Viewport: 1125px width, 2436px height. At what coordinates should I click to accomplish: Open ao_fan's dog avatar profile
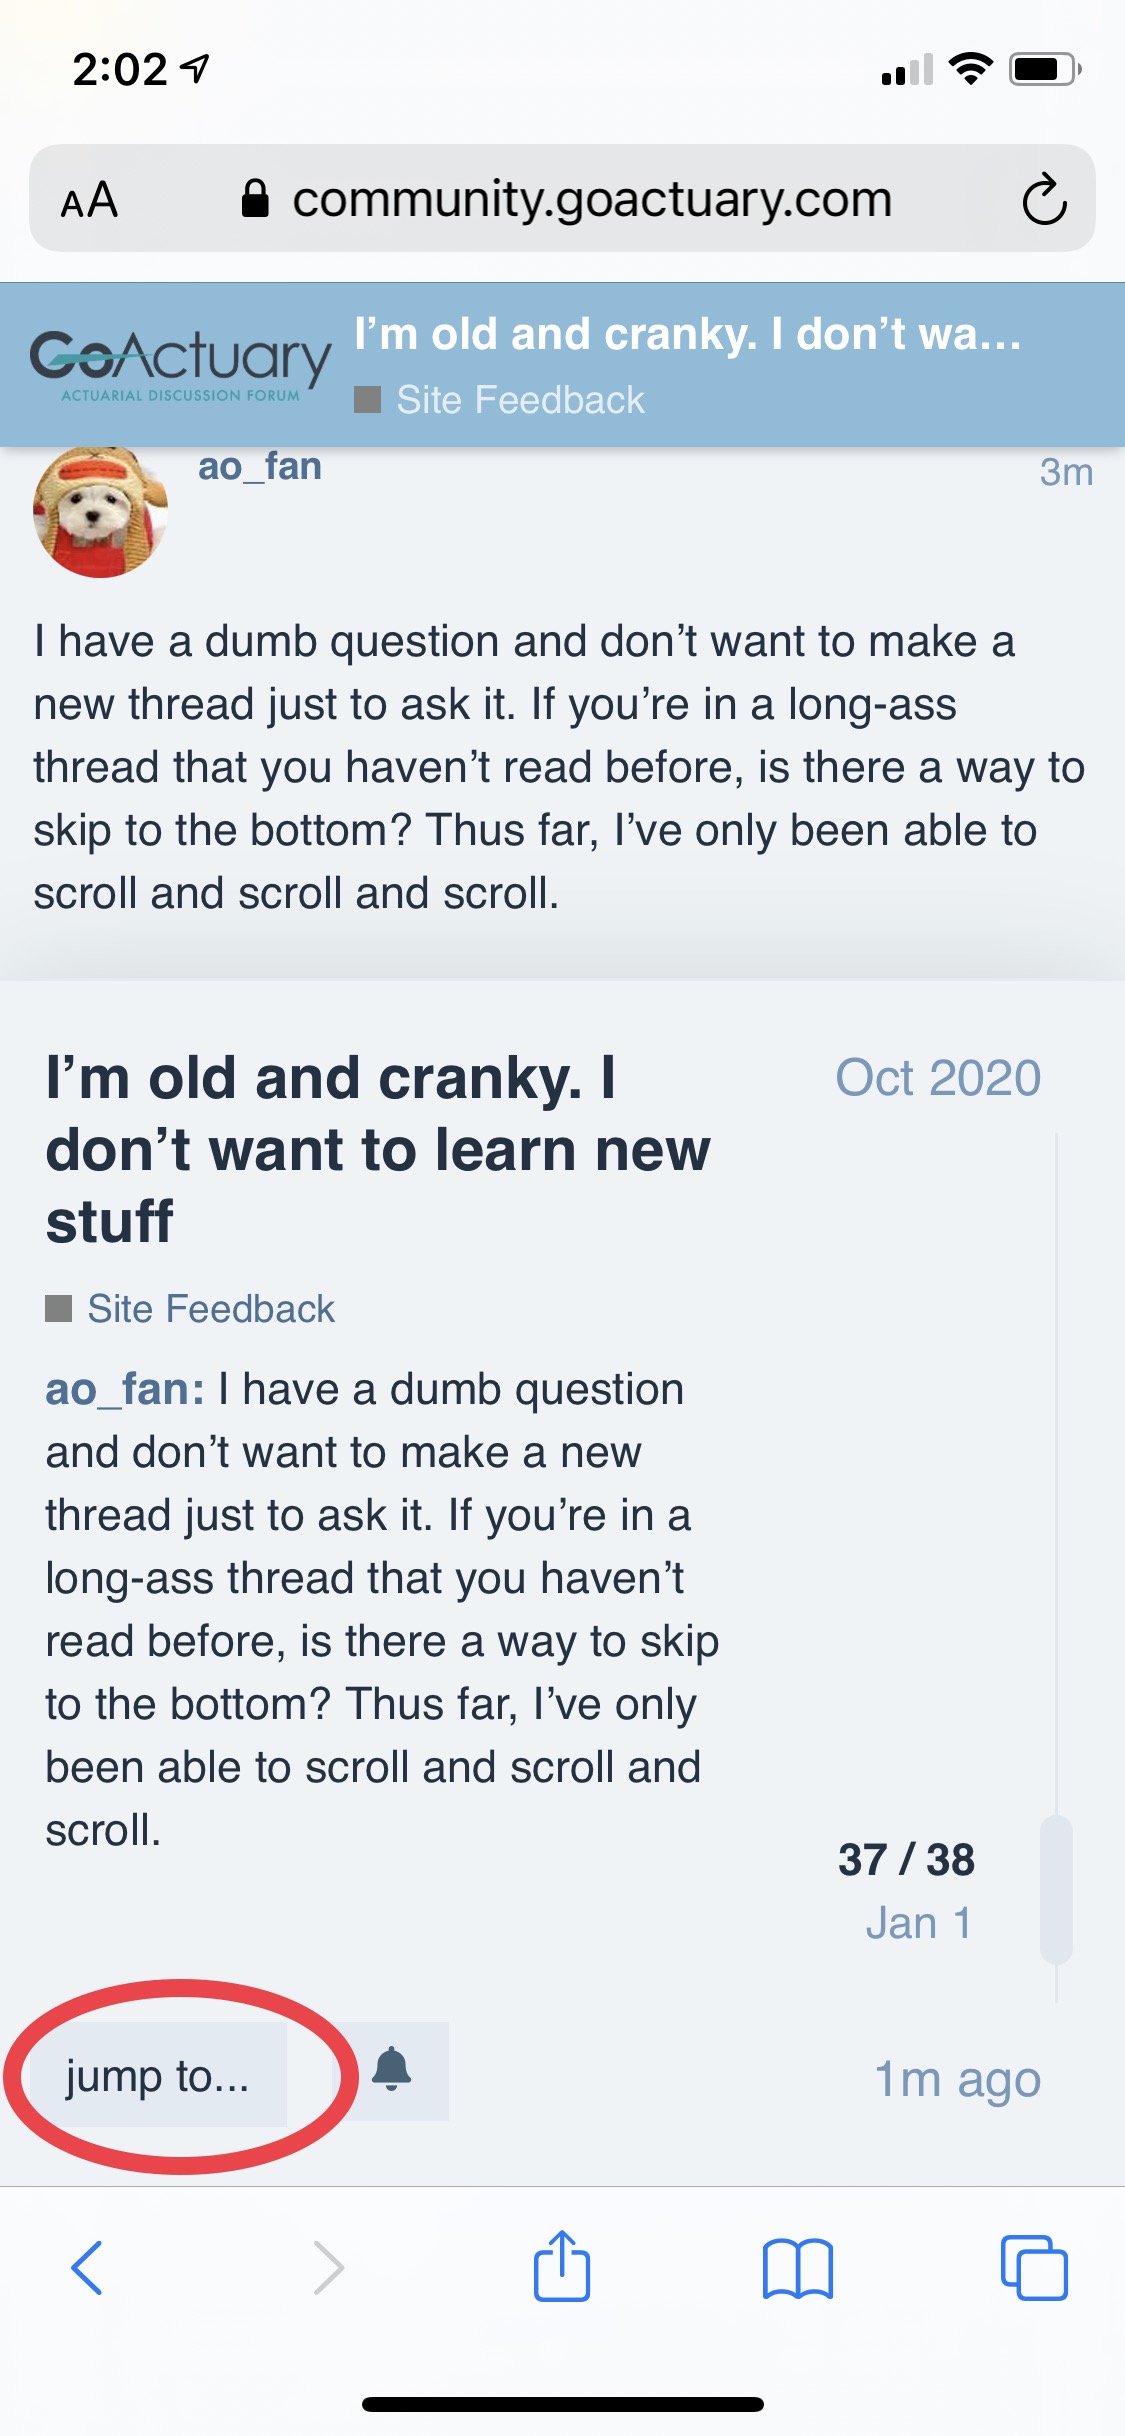[100, 511]
